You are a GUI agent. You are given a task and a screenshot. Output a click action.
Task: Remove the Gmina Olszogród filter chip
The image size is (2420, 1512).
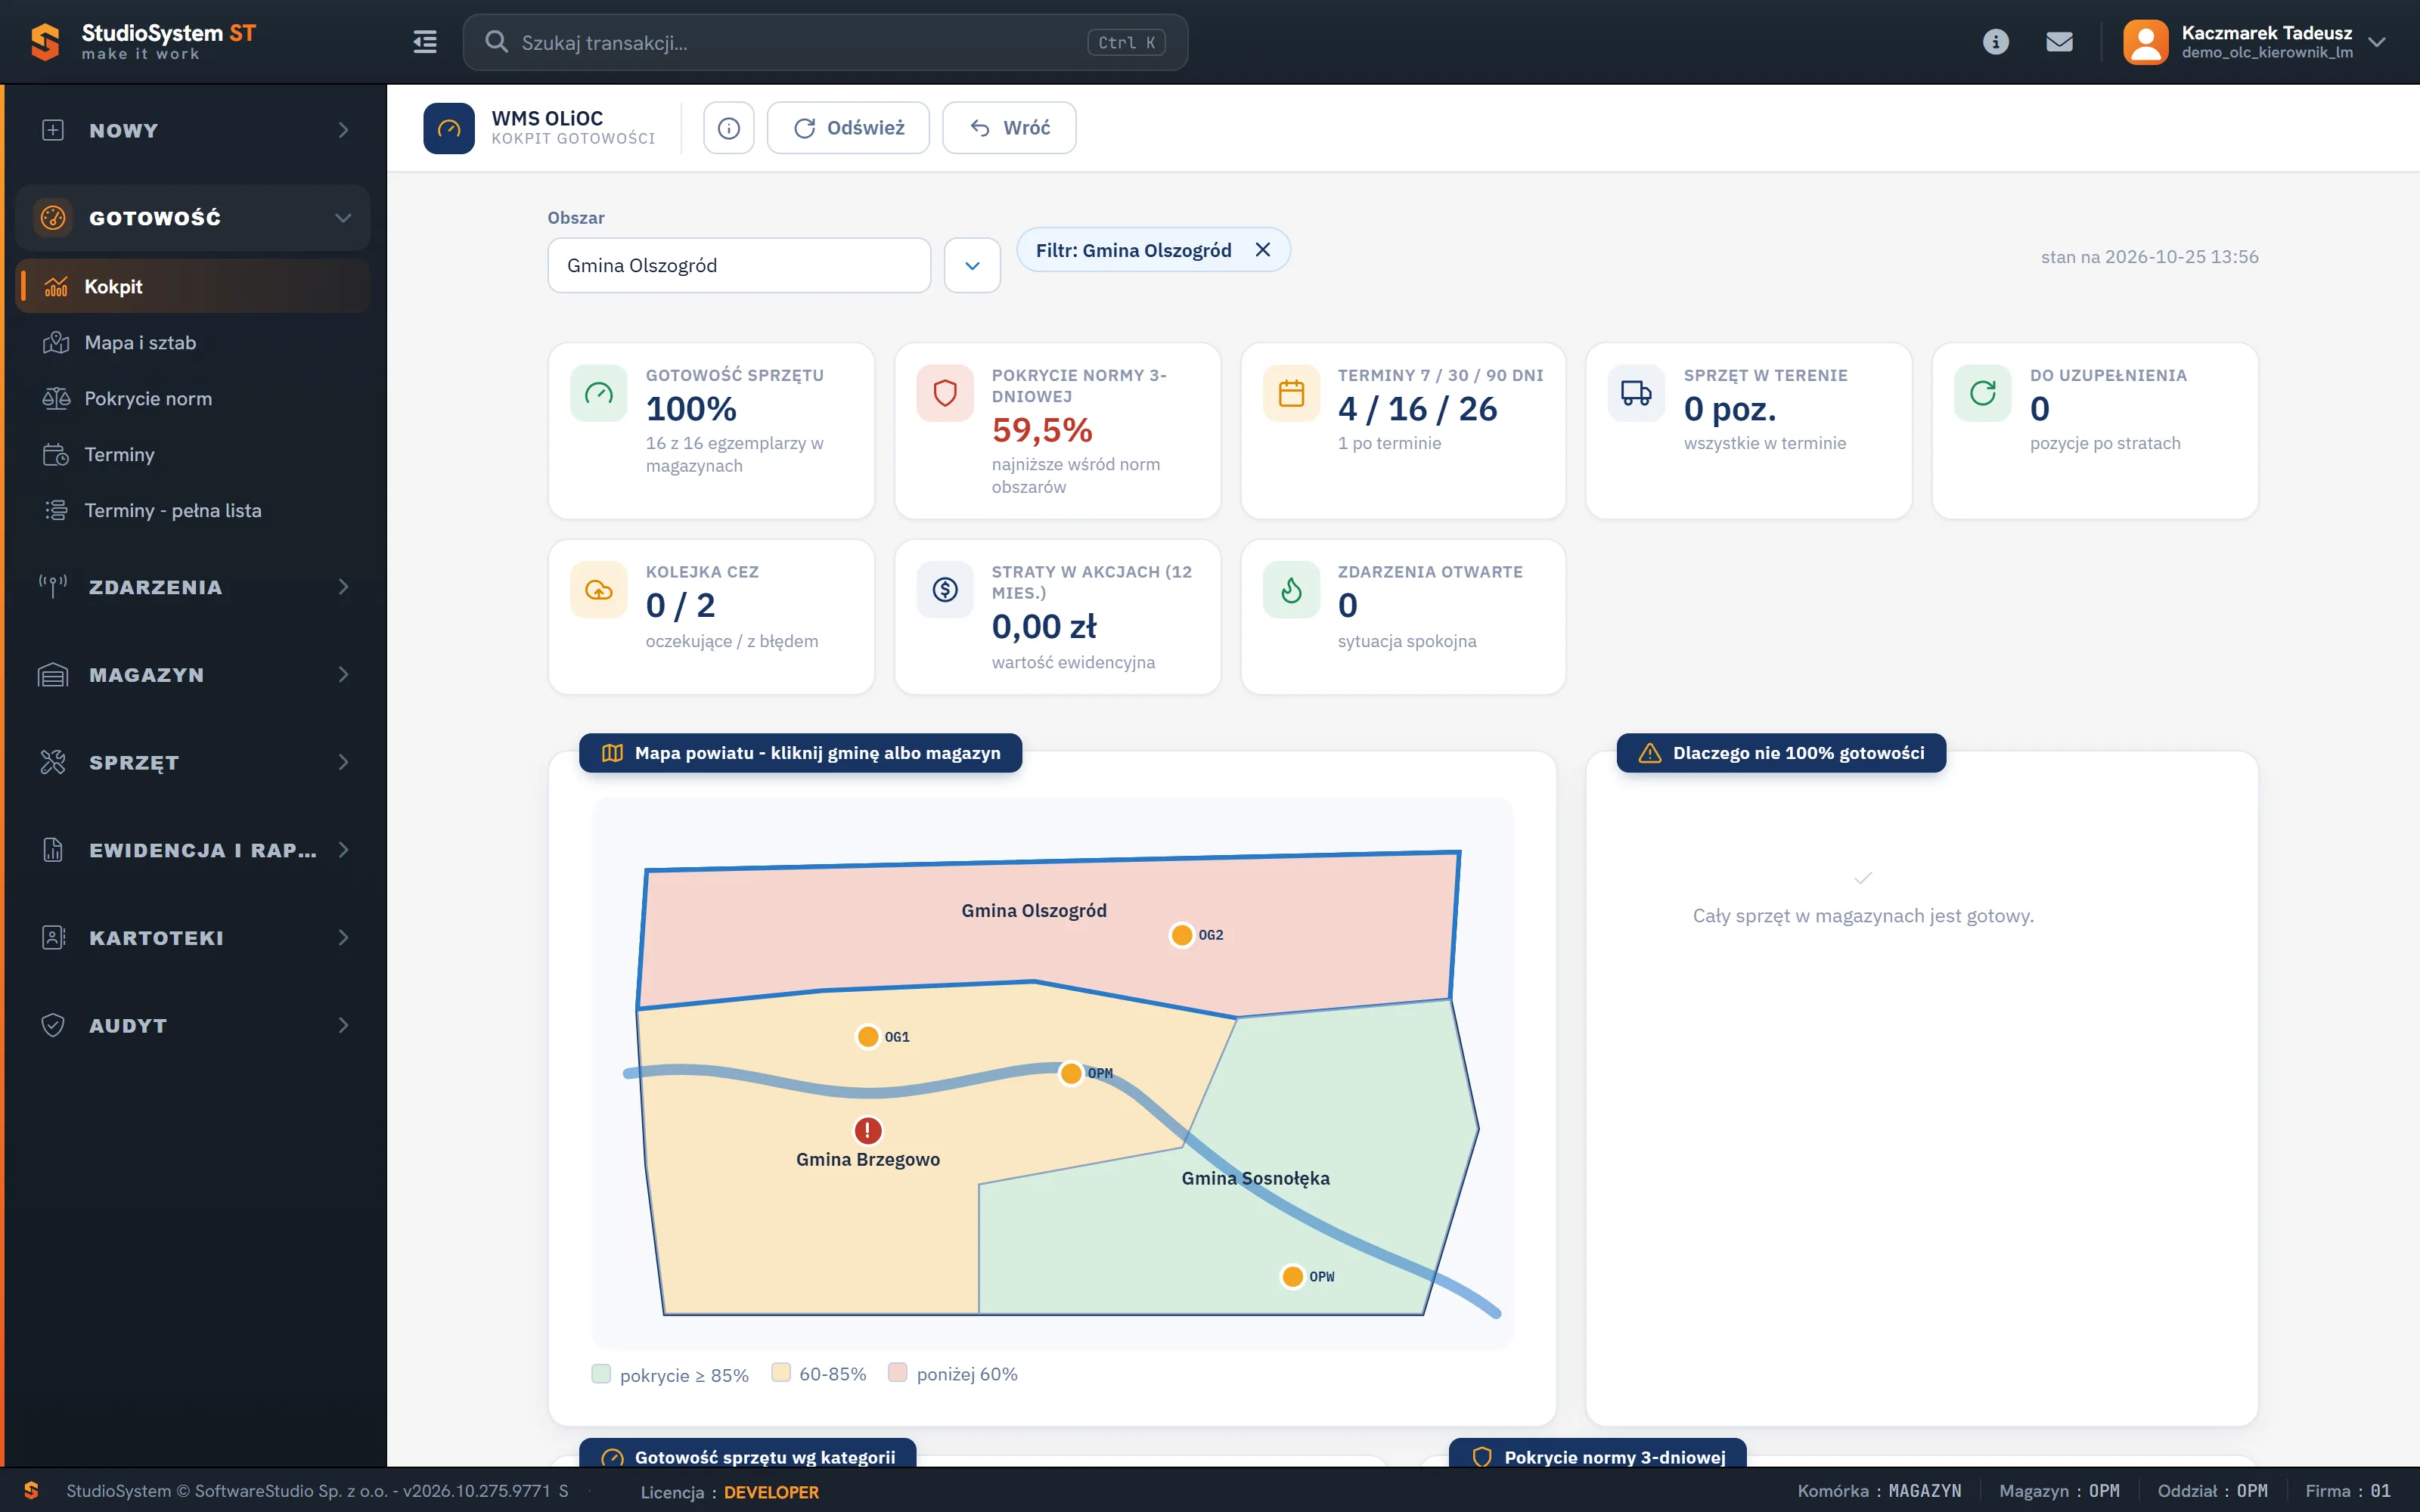[1262, 250]
